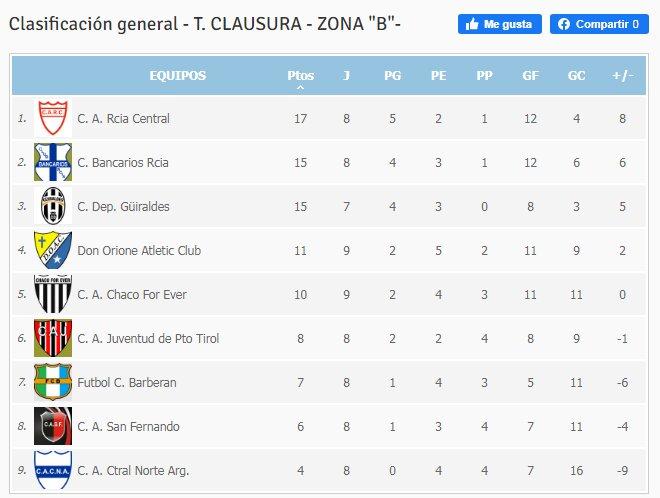
Task: Sort table by Ptos column
Action: pos(301,76)
